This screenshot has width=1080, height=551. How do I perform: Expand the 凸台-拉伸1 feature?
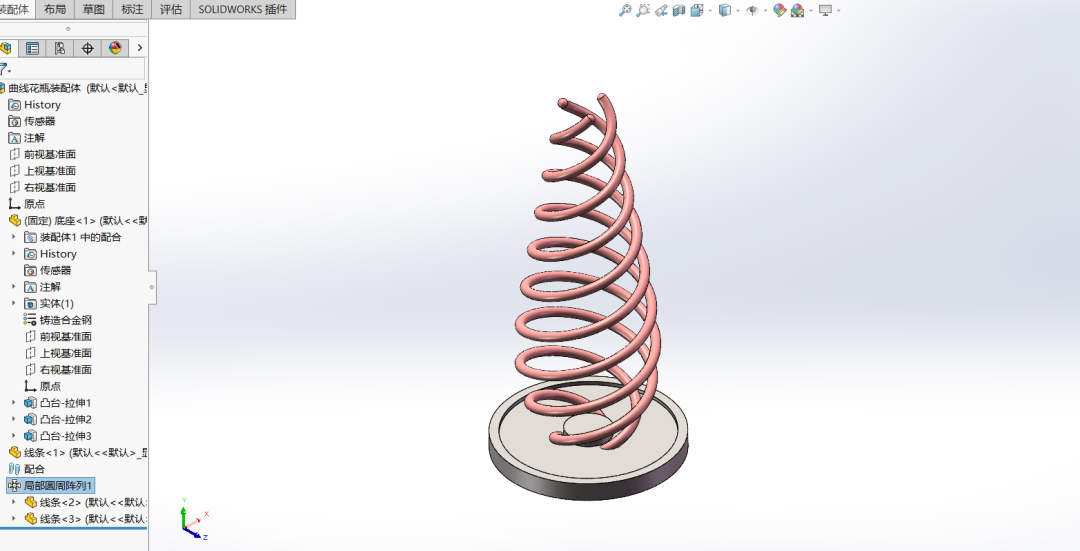13,402
